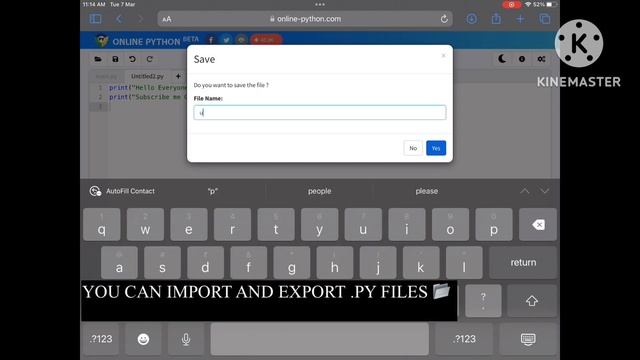Tap the u key

tap(363, 224)
